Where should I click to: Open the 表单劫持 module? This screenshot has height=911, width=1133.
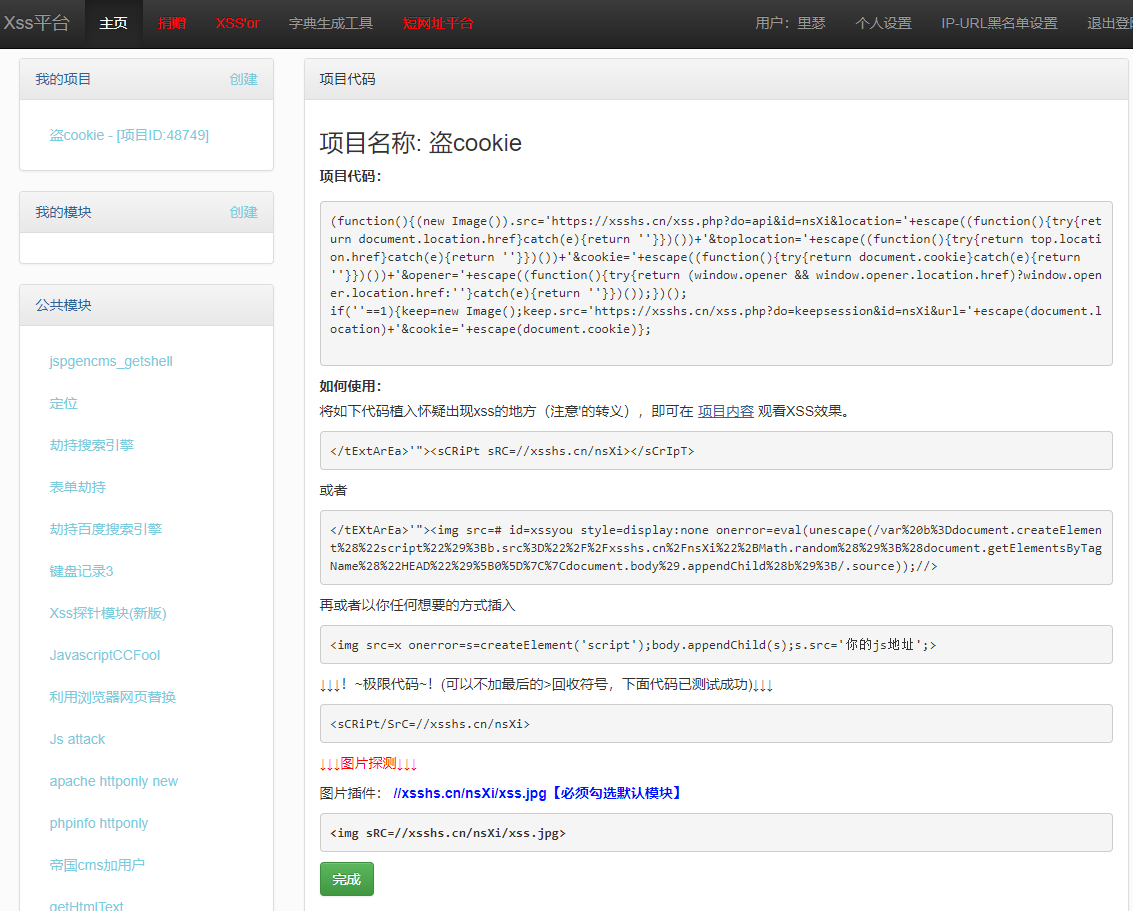click(x=77, y=487)
